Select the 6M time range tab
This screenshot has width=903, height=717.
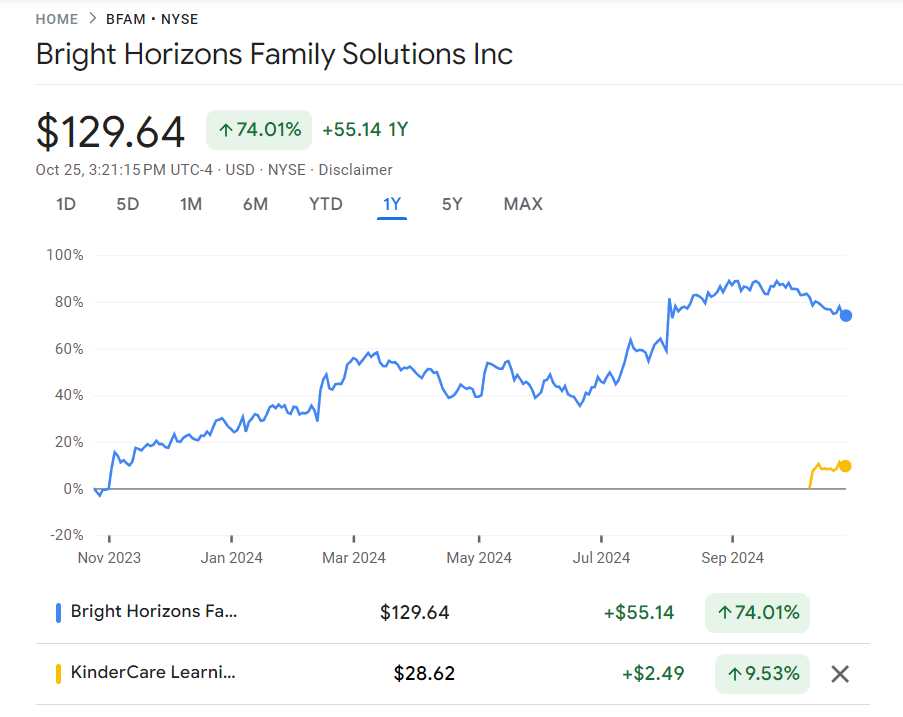tap(255, 204)
